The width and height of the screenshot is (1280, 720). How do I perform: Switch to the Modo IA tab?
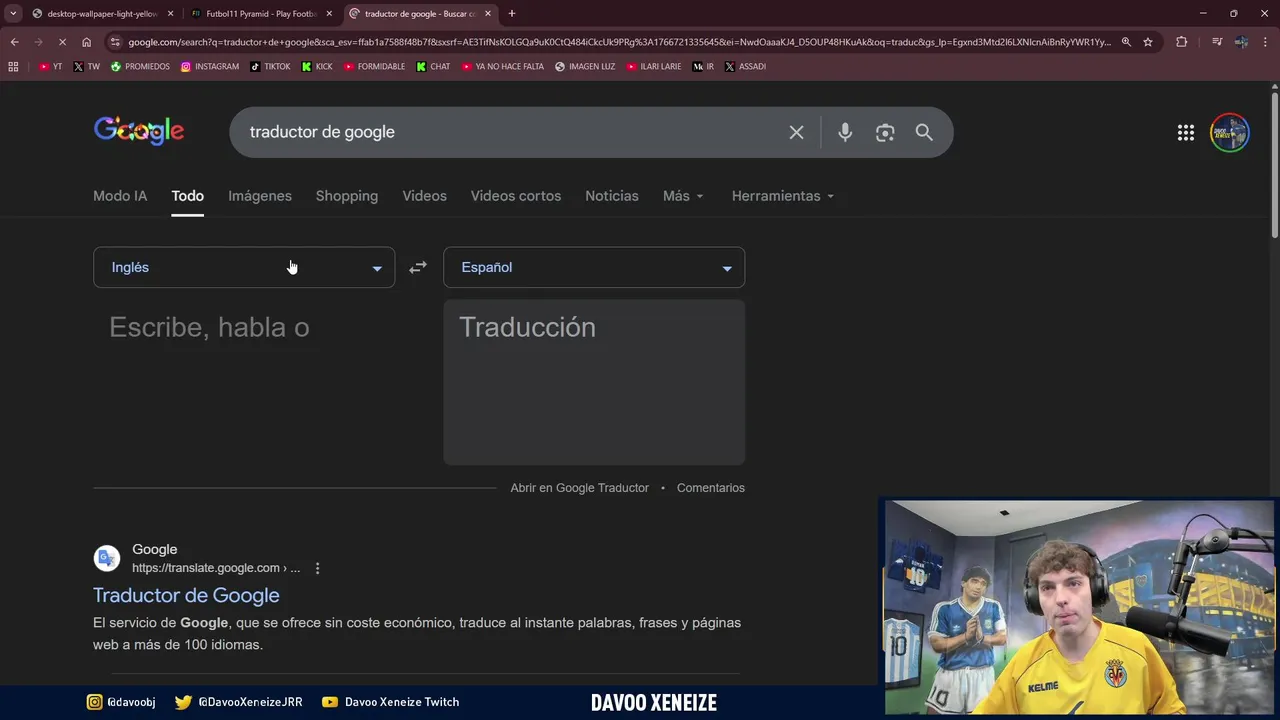120,196
